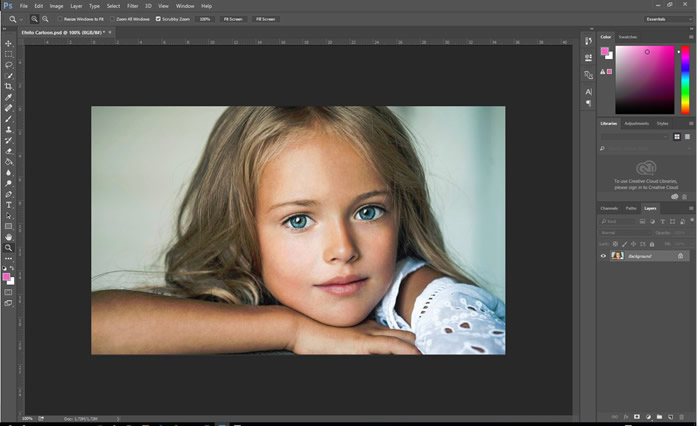Click the rainbow hue slider strip

[x=685, y=80]
